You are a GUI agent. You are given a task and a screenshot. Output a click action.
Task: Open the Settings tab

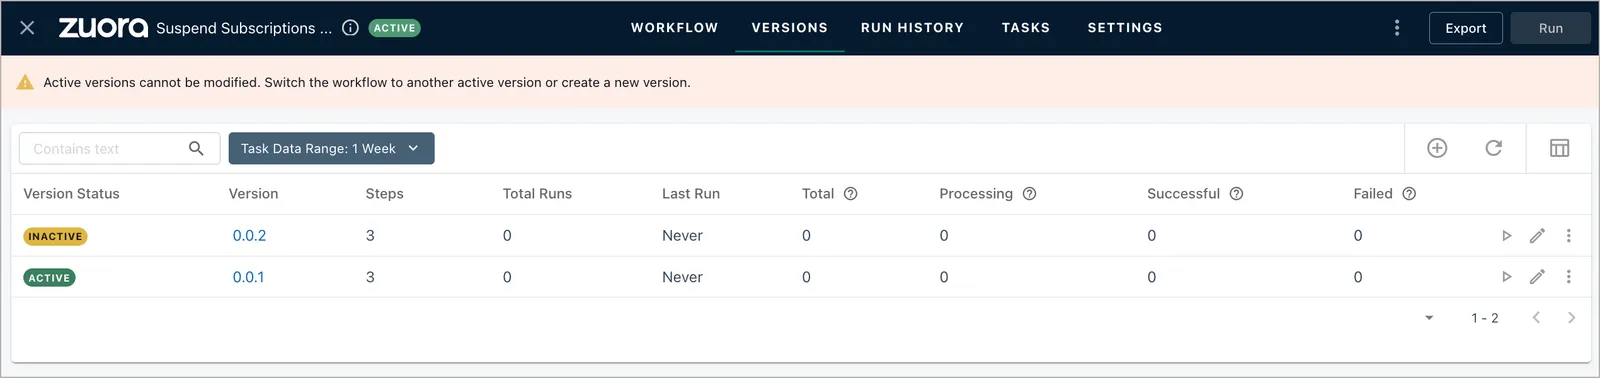click(x=1125, y=28)
